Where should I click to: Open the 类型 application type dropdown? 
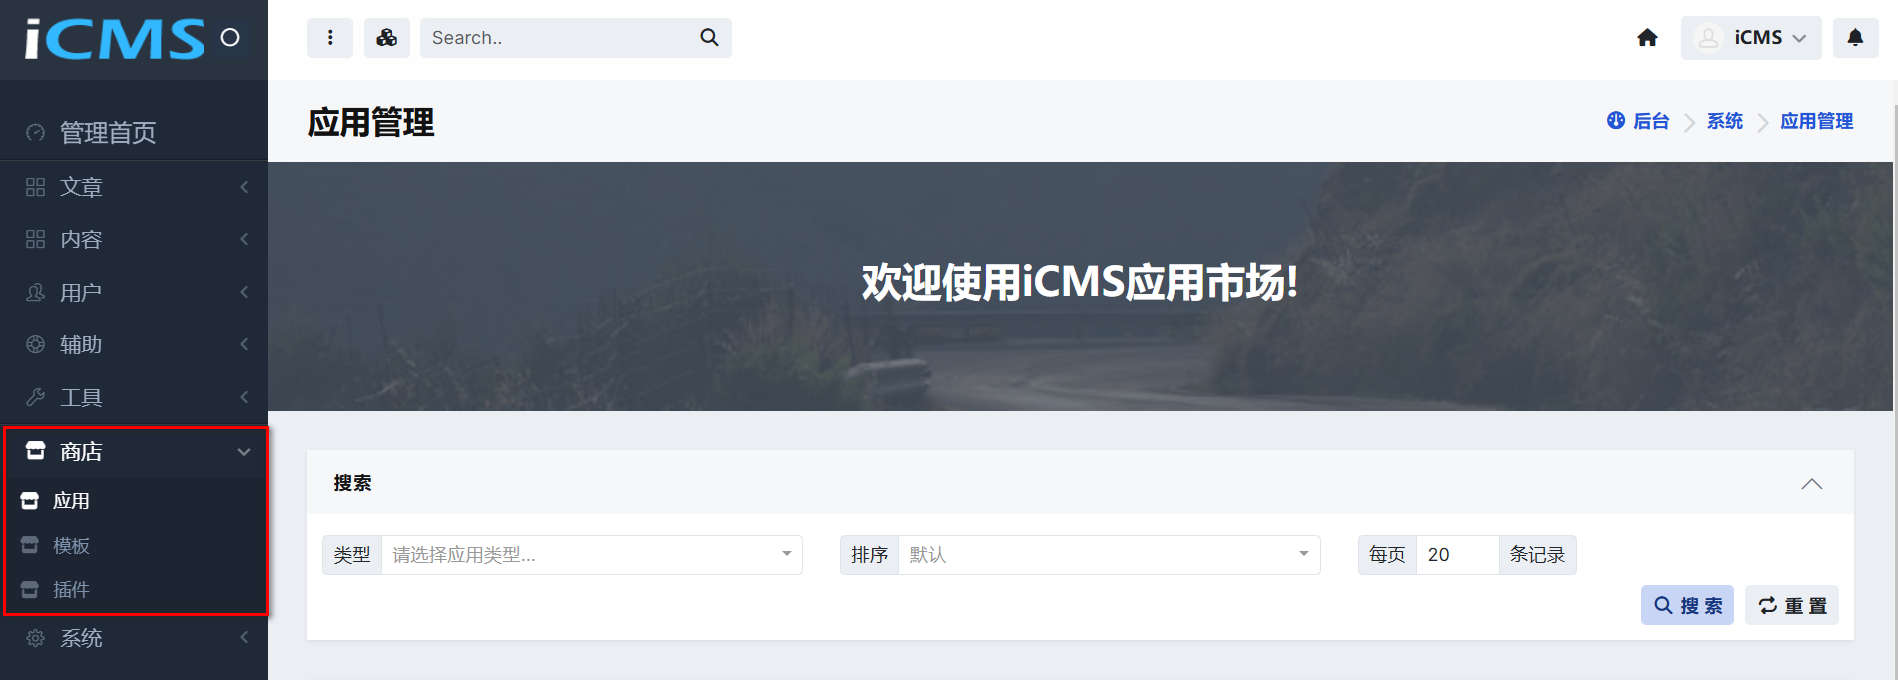(x=592, y=555)
